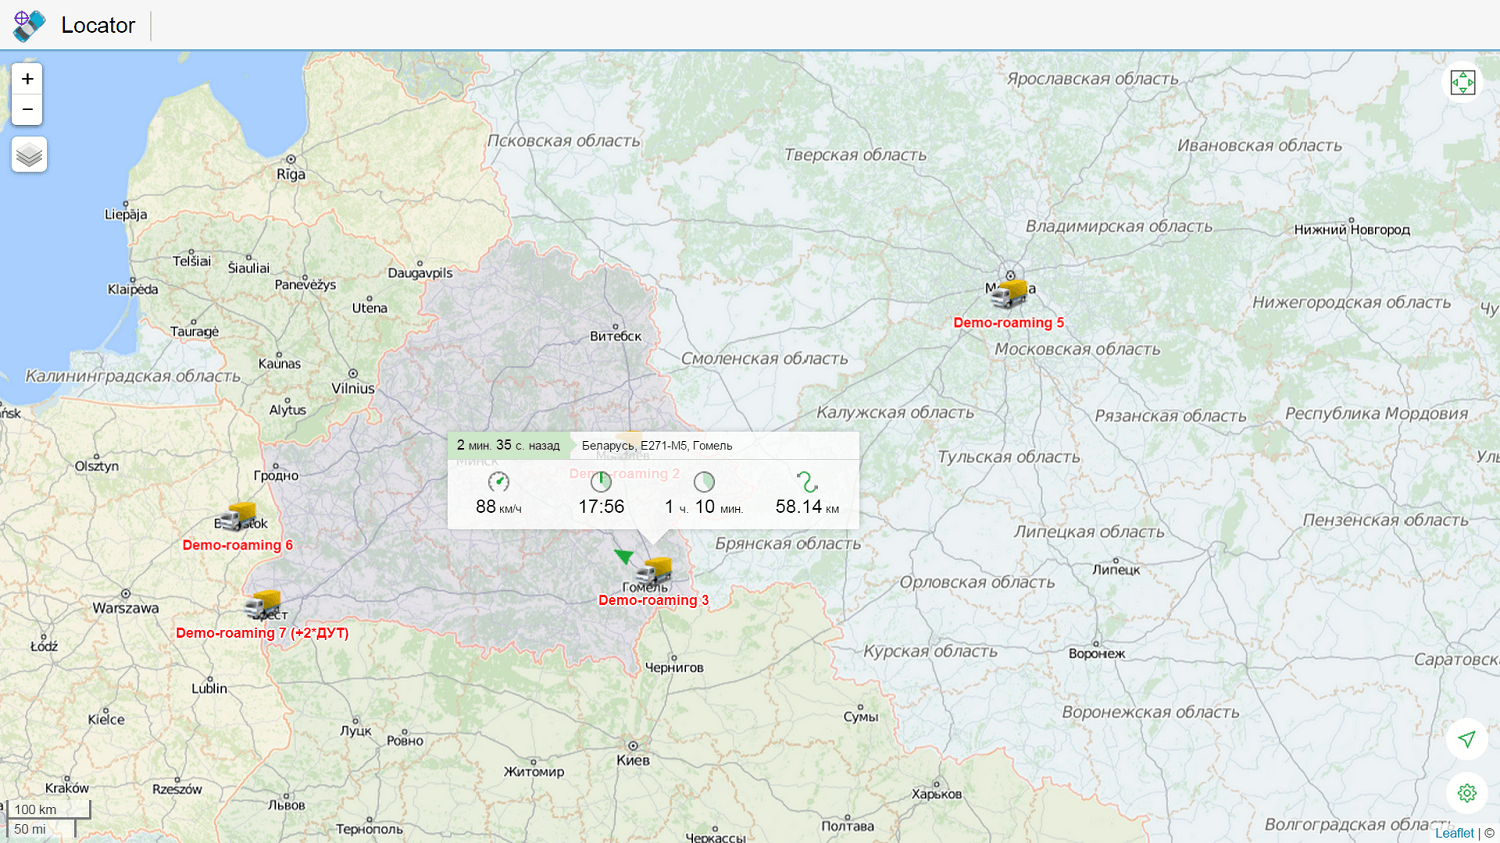Select the Demo-roaming 6 truck marker
Image resolution: width=1500 pixels, height=843 pixels.
coord(239,516)
